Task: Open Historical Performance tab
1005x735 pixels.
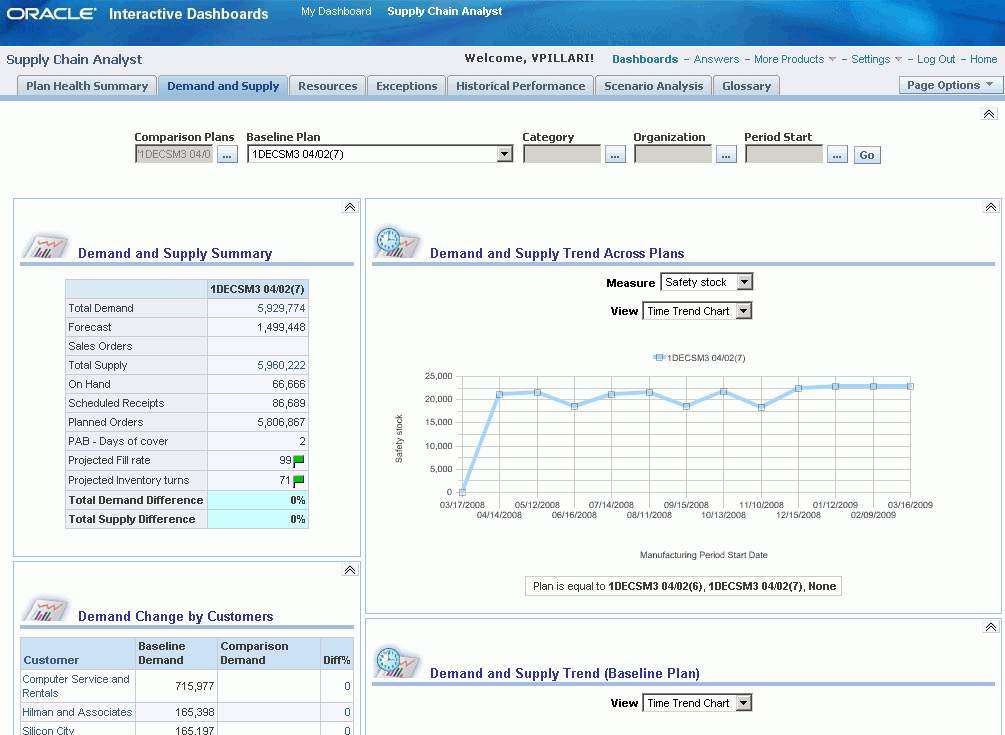Action: [520, 86]
